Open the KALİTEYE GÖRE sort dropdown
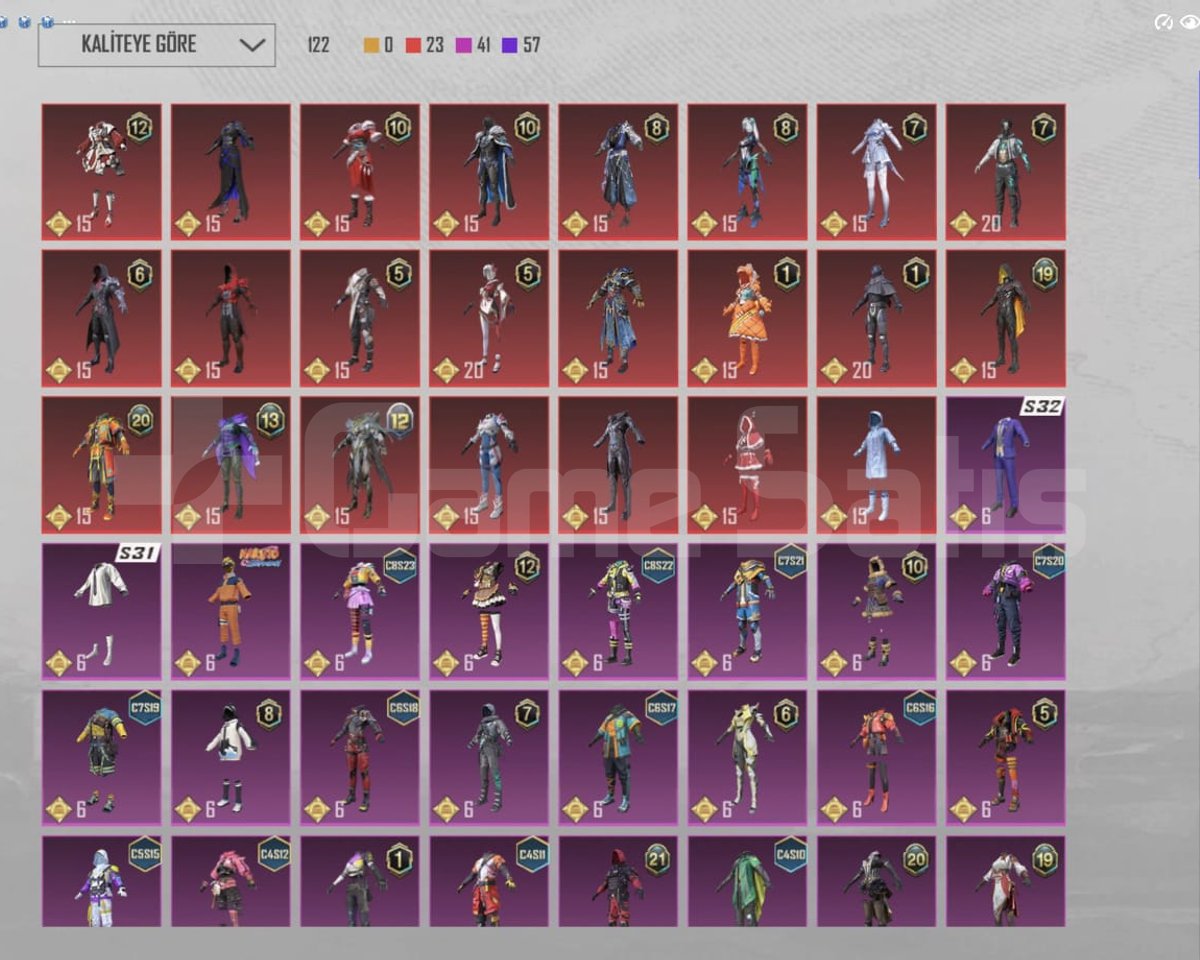 [157, 45]
